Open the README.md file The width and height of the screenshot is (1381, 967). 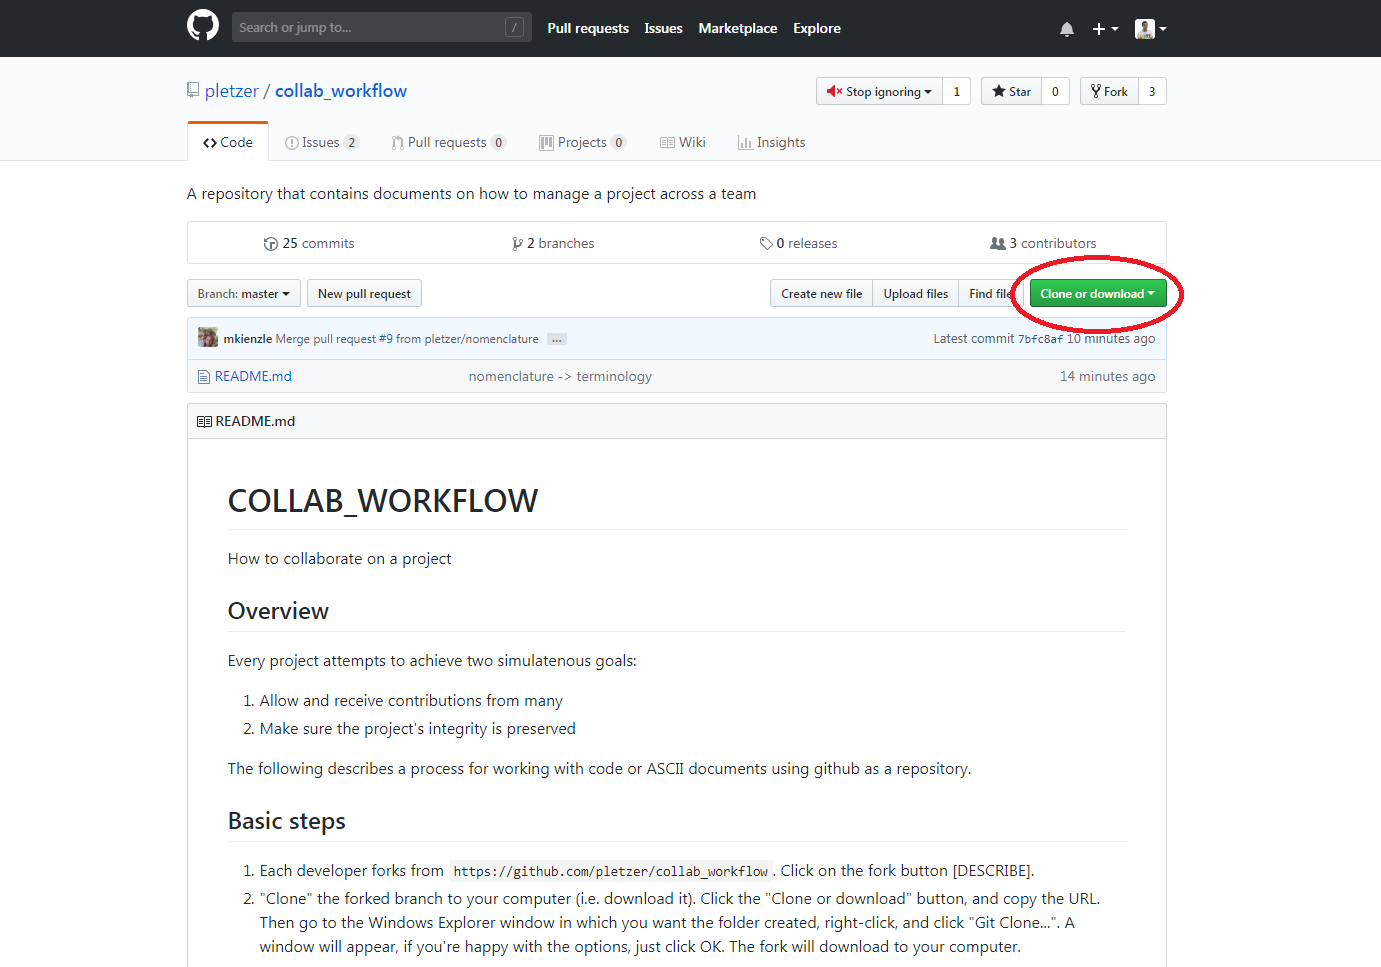[253, 376]
